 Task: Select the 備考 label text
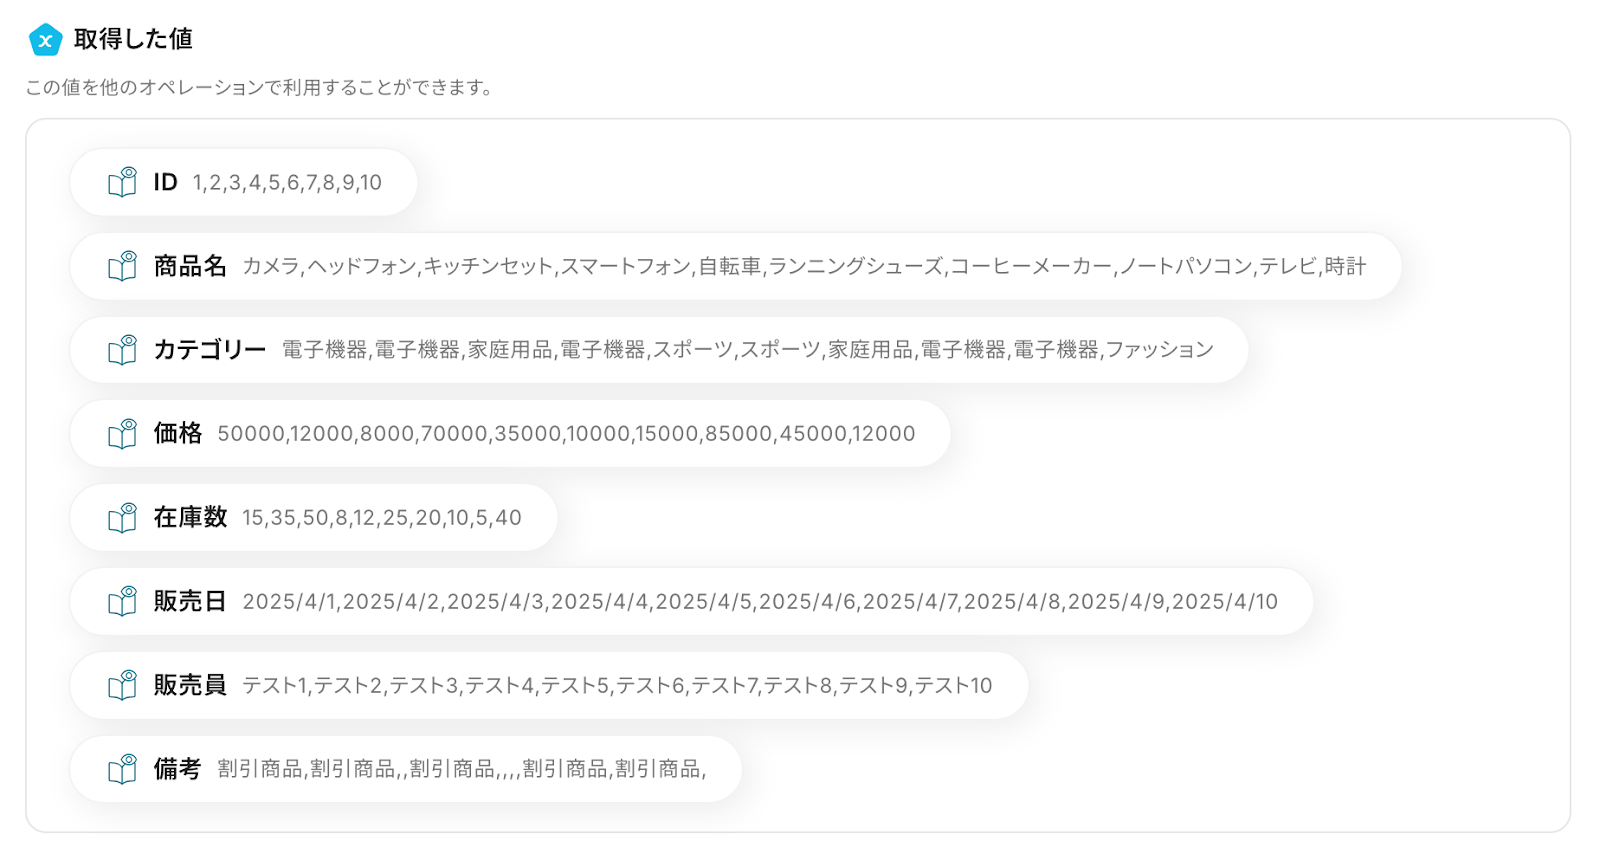177,769
